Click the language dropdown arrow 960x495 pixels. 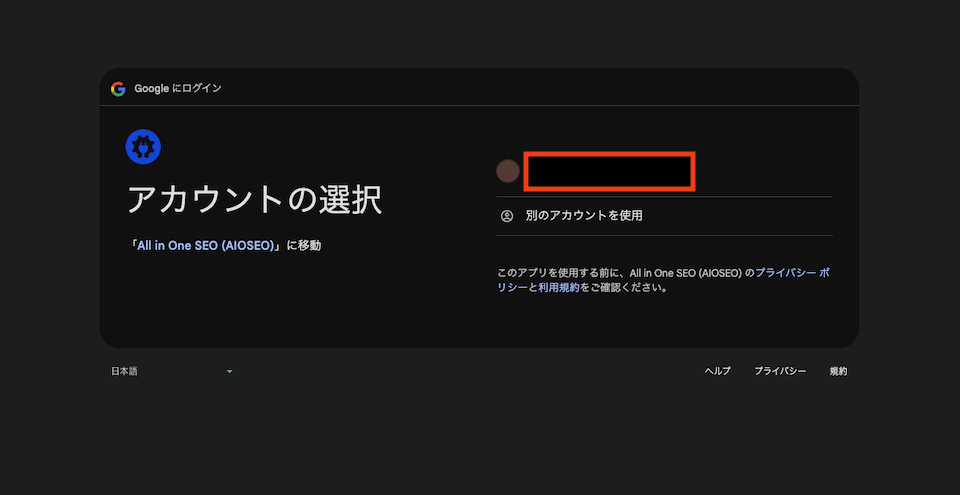pyautogui.click(x=230, y=371)
